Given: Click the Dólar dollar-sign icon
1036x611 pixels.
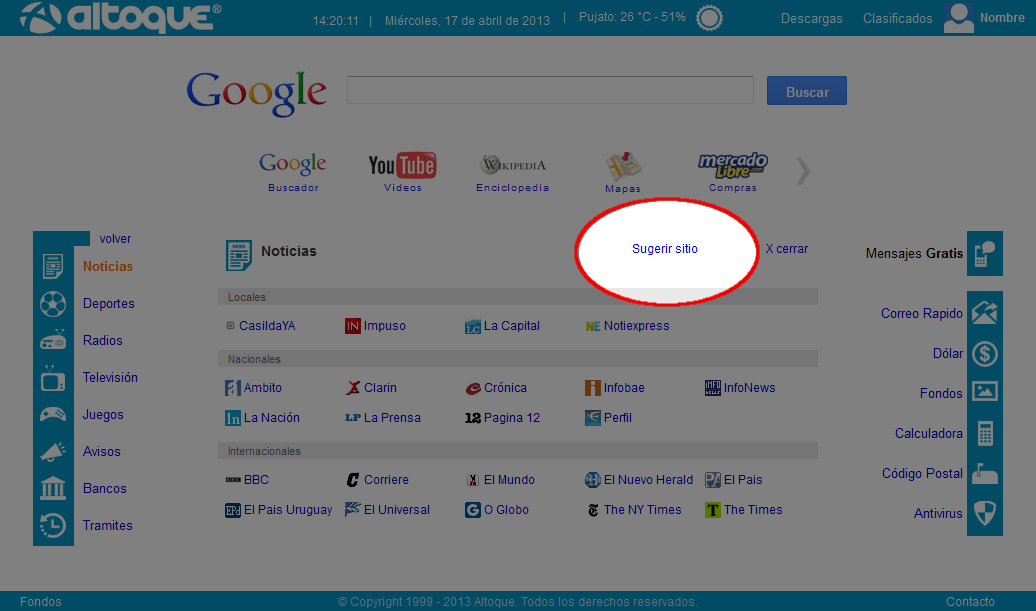Looking at the screenshot, I should point(984,353).
